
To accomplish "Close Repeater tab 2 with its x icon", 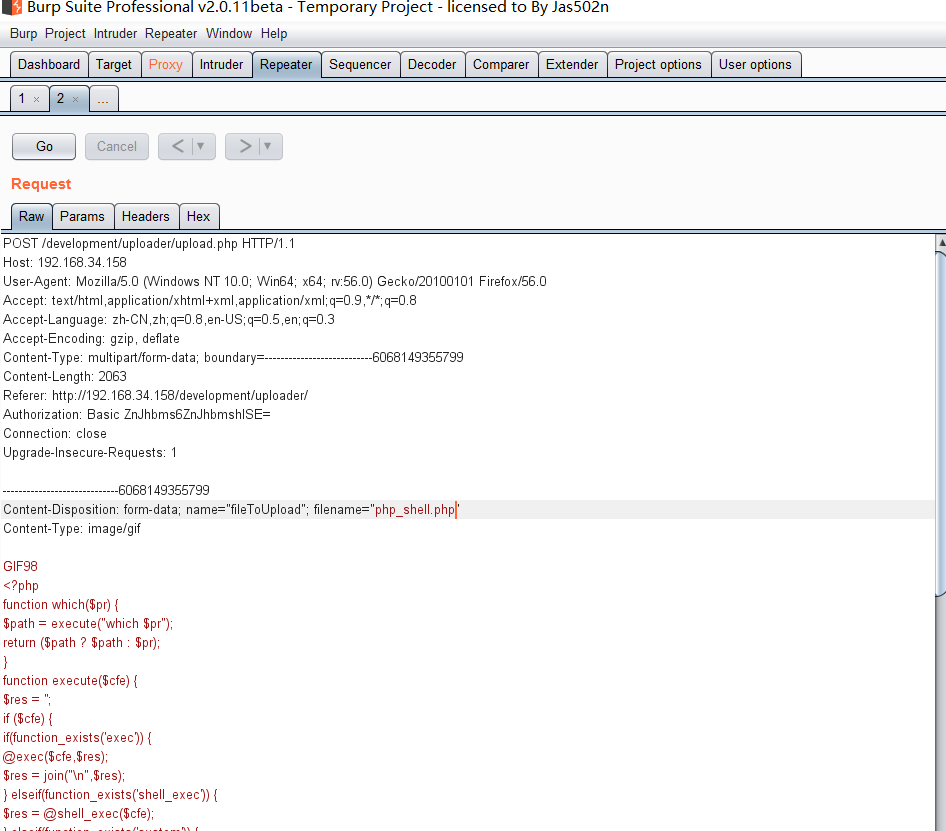I will (x=75, y=100).
